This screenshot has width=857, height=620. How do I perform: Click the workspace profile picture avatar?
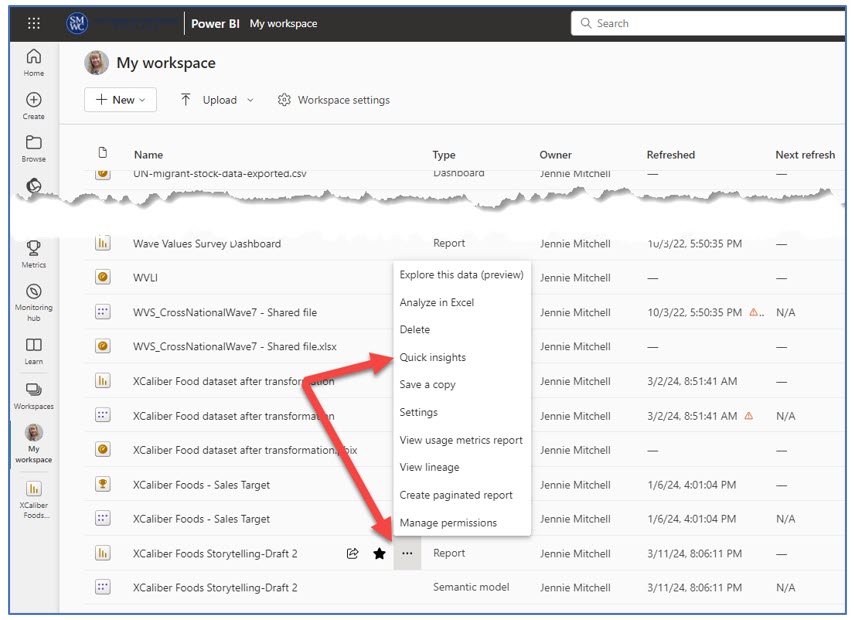pos(96,63)
